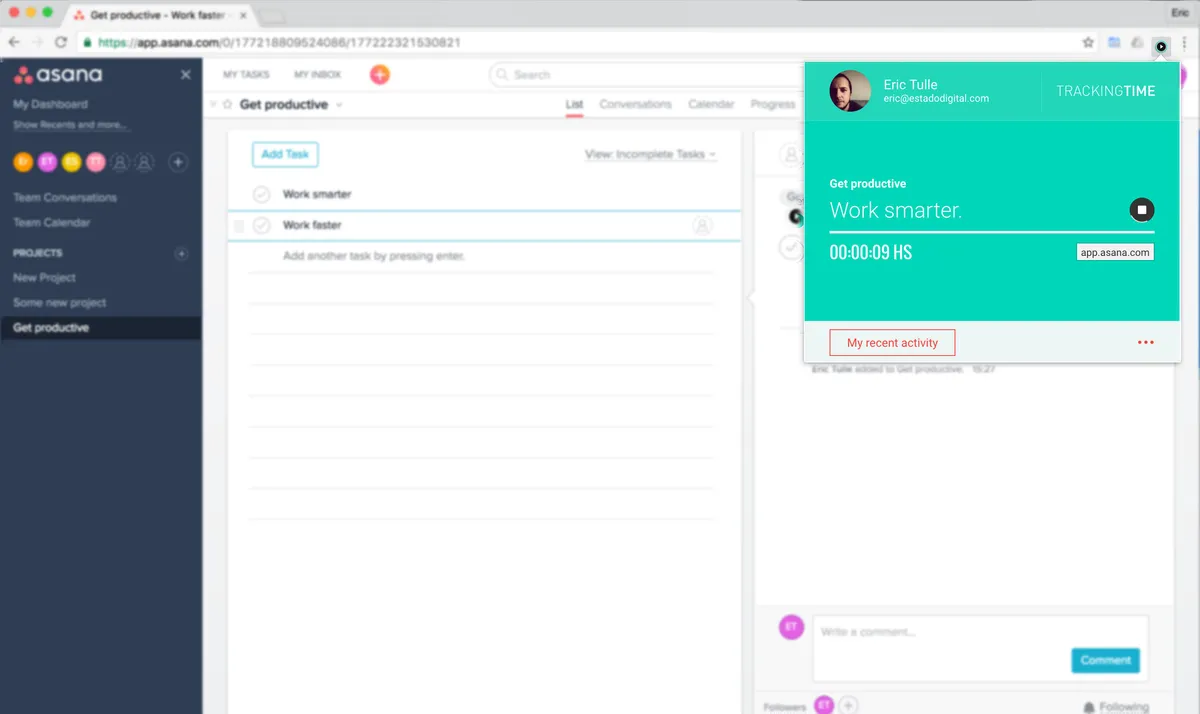Reload the page
The width and height of the screenshot is (1200, 714).
pyautogui.click(x=60, y=43)
